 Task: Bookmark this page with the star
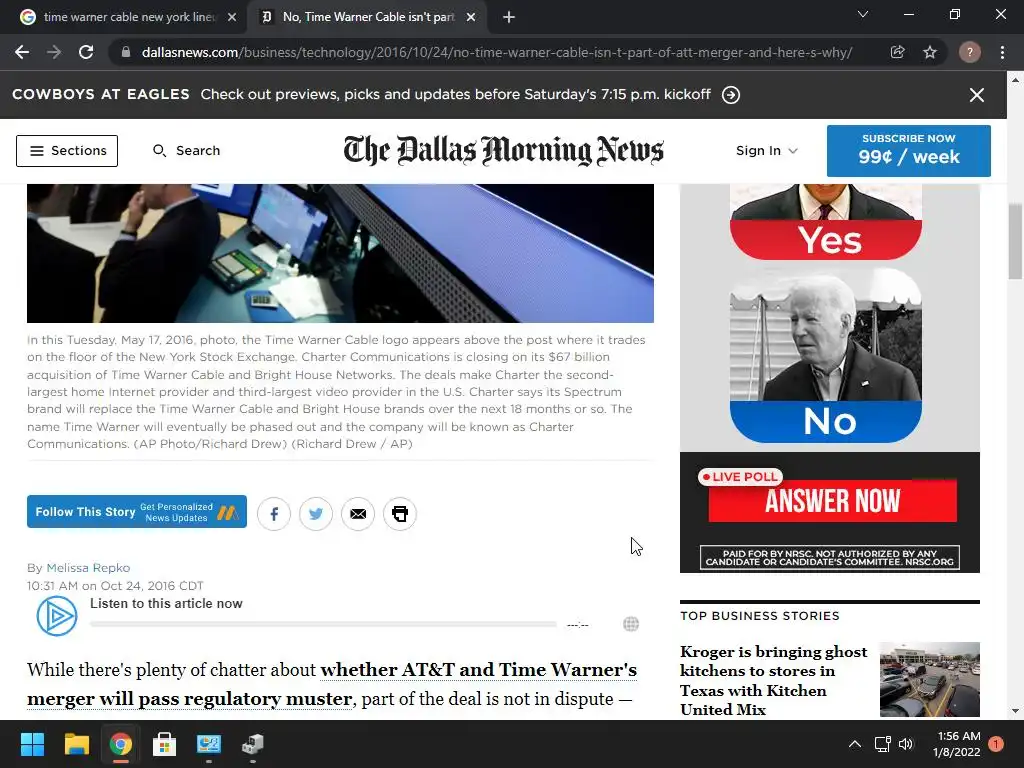(x=930, y=52)
